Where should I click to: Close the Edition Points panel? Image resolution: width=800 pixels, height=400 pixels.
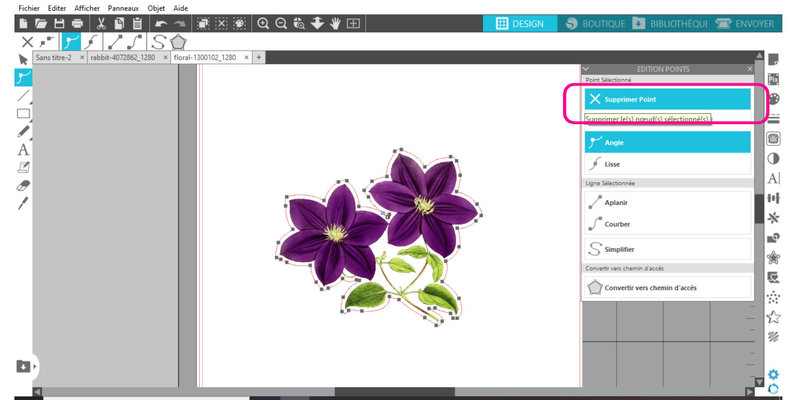[x=749, y=69]
